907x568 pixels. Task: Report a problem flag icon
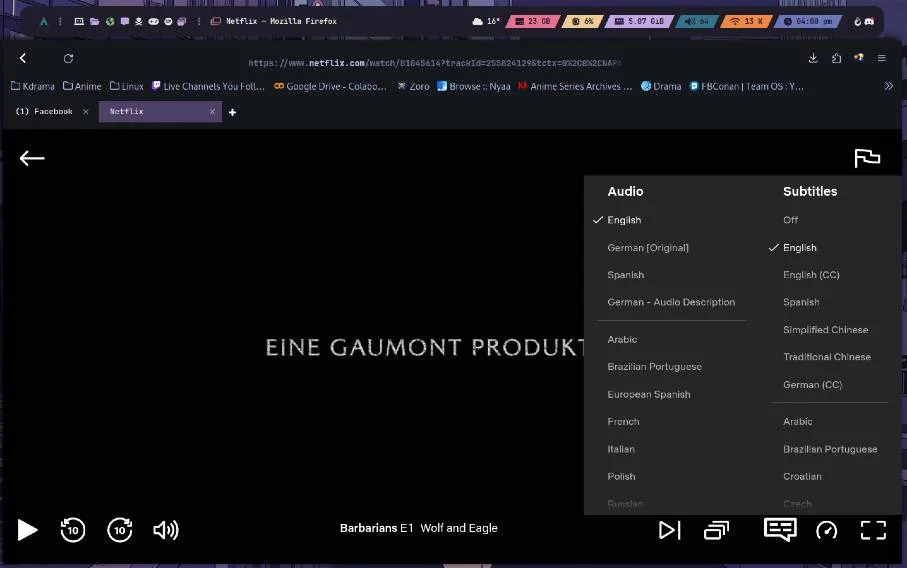(x=867, y=158)
